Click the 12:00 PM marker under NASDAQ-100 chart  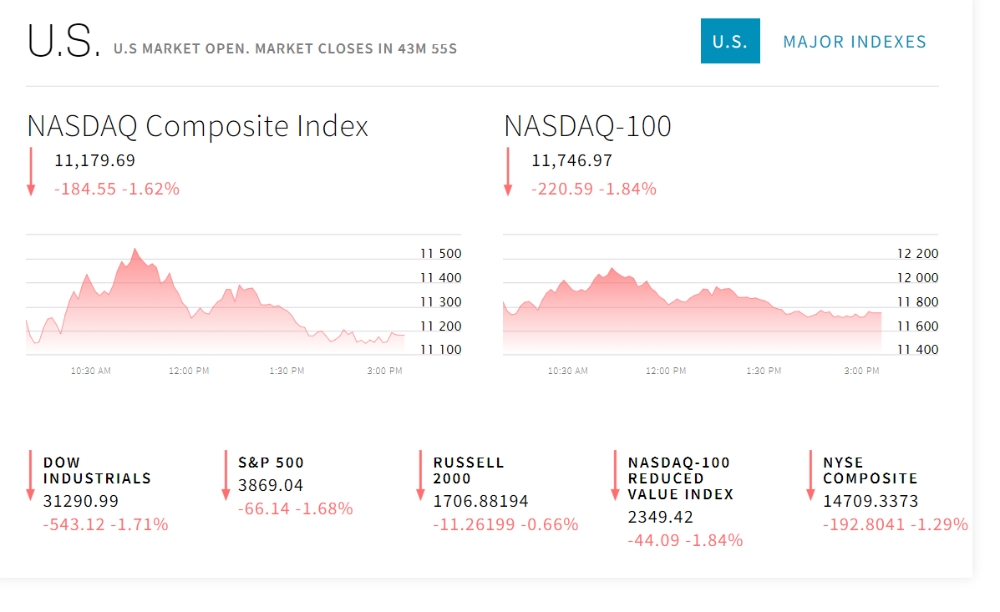coord(666,370)
